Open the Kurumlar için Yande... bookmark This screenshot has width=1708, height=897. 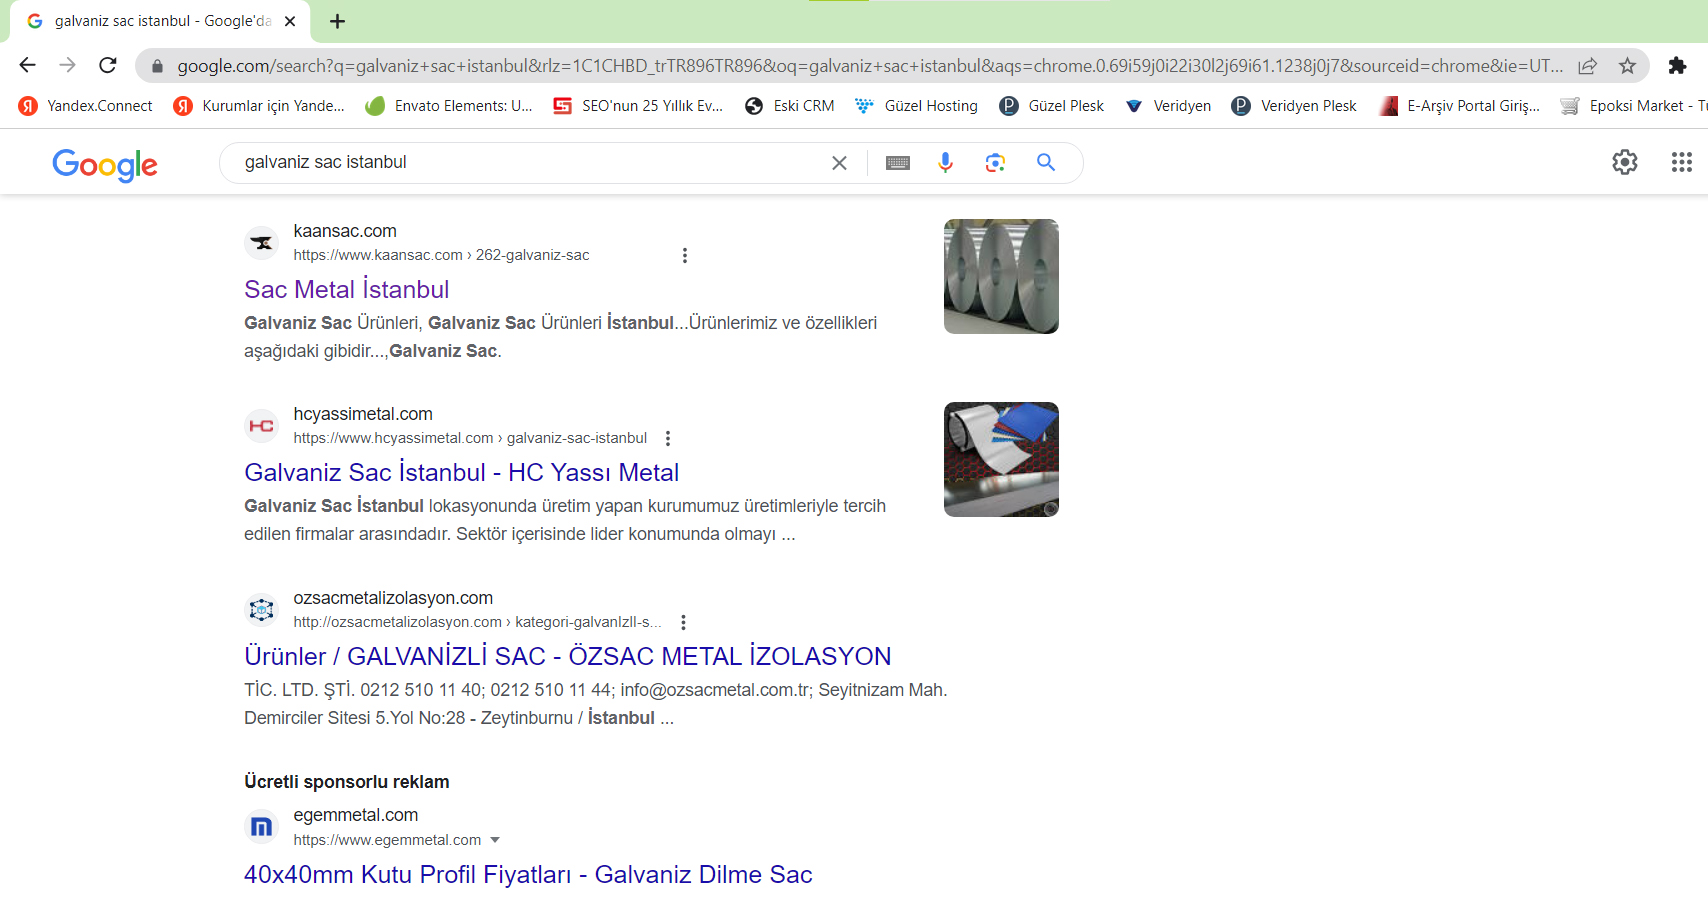pyautogui.click(x=259, y=106)
